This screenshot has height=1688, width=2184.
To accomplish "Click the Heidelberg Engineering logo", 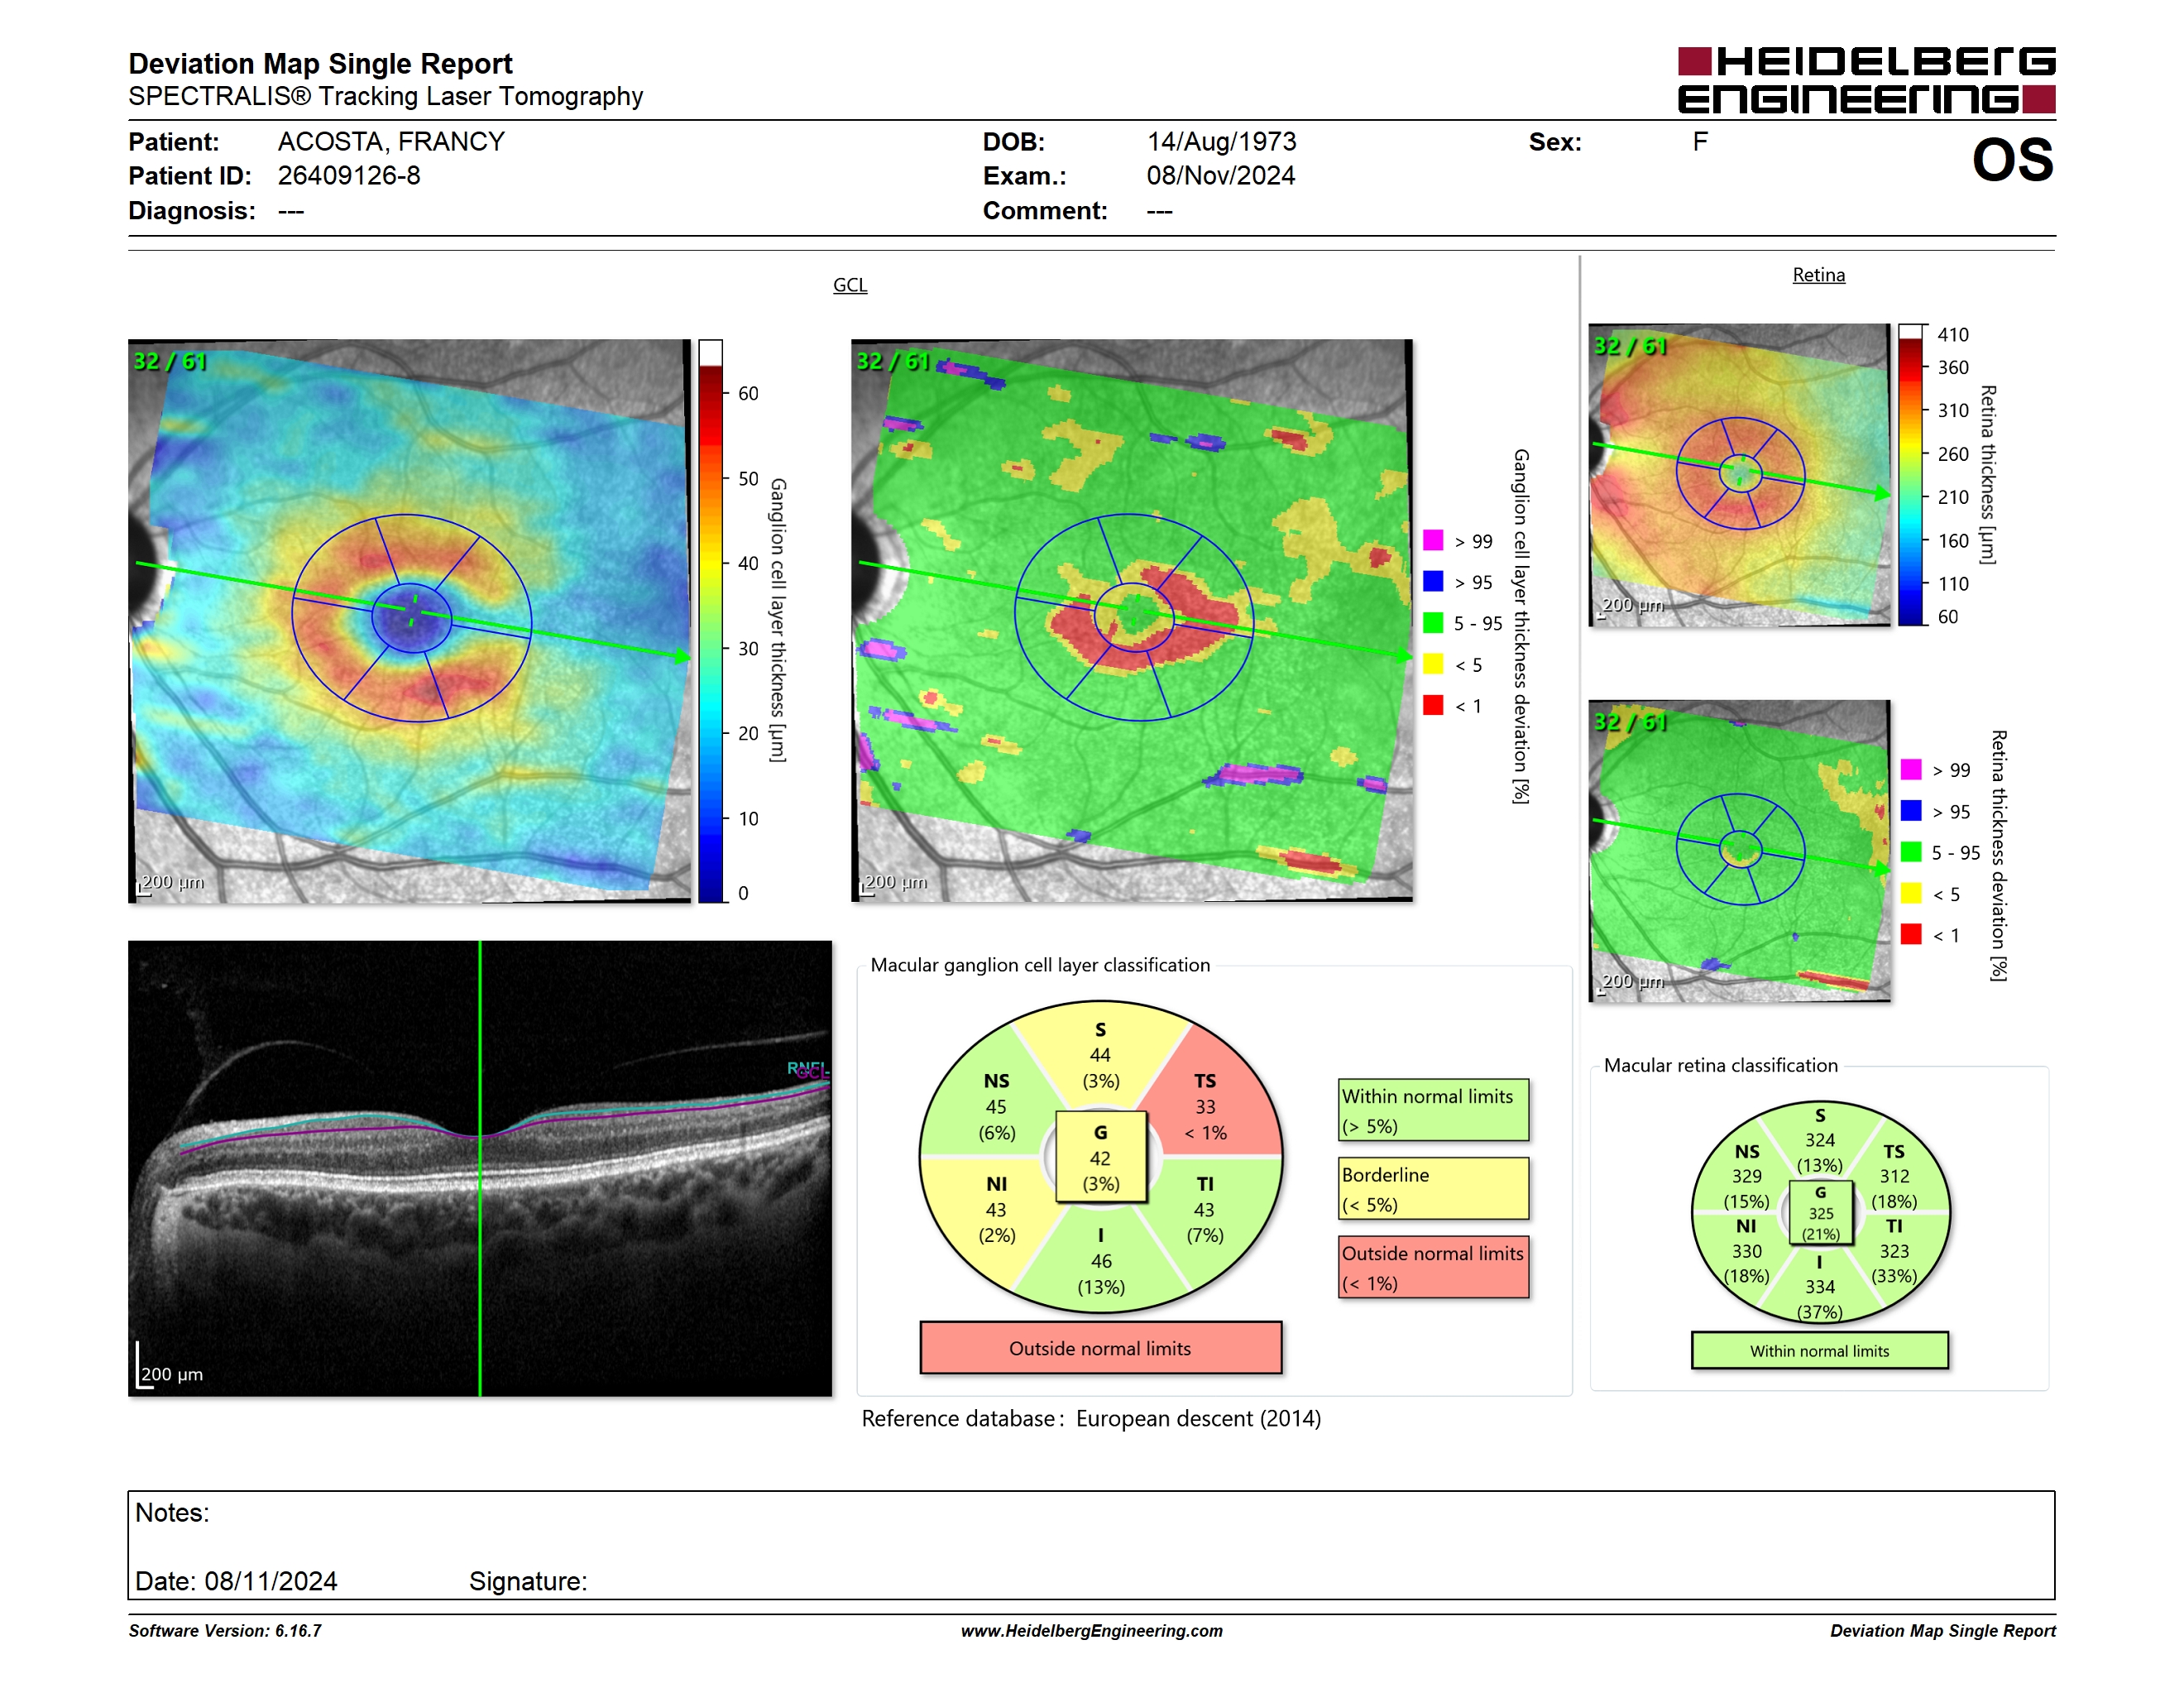I will (x=1866, y=80).
